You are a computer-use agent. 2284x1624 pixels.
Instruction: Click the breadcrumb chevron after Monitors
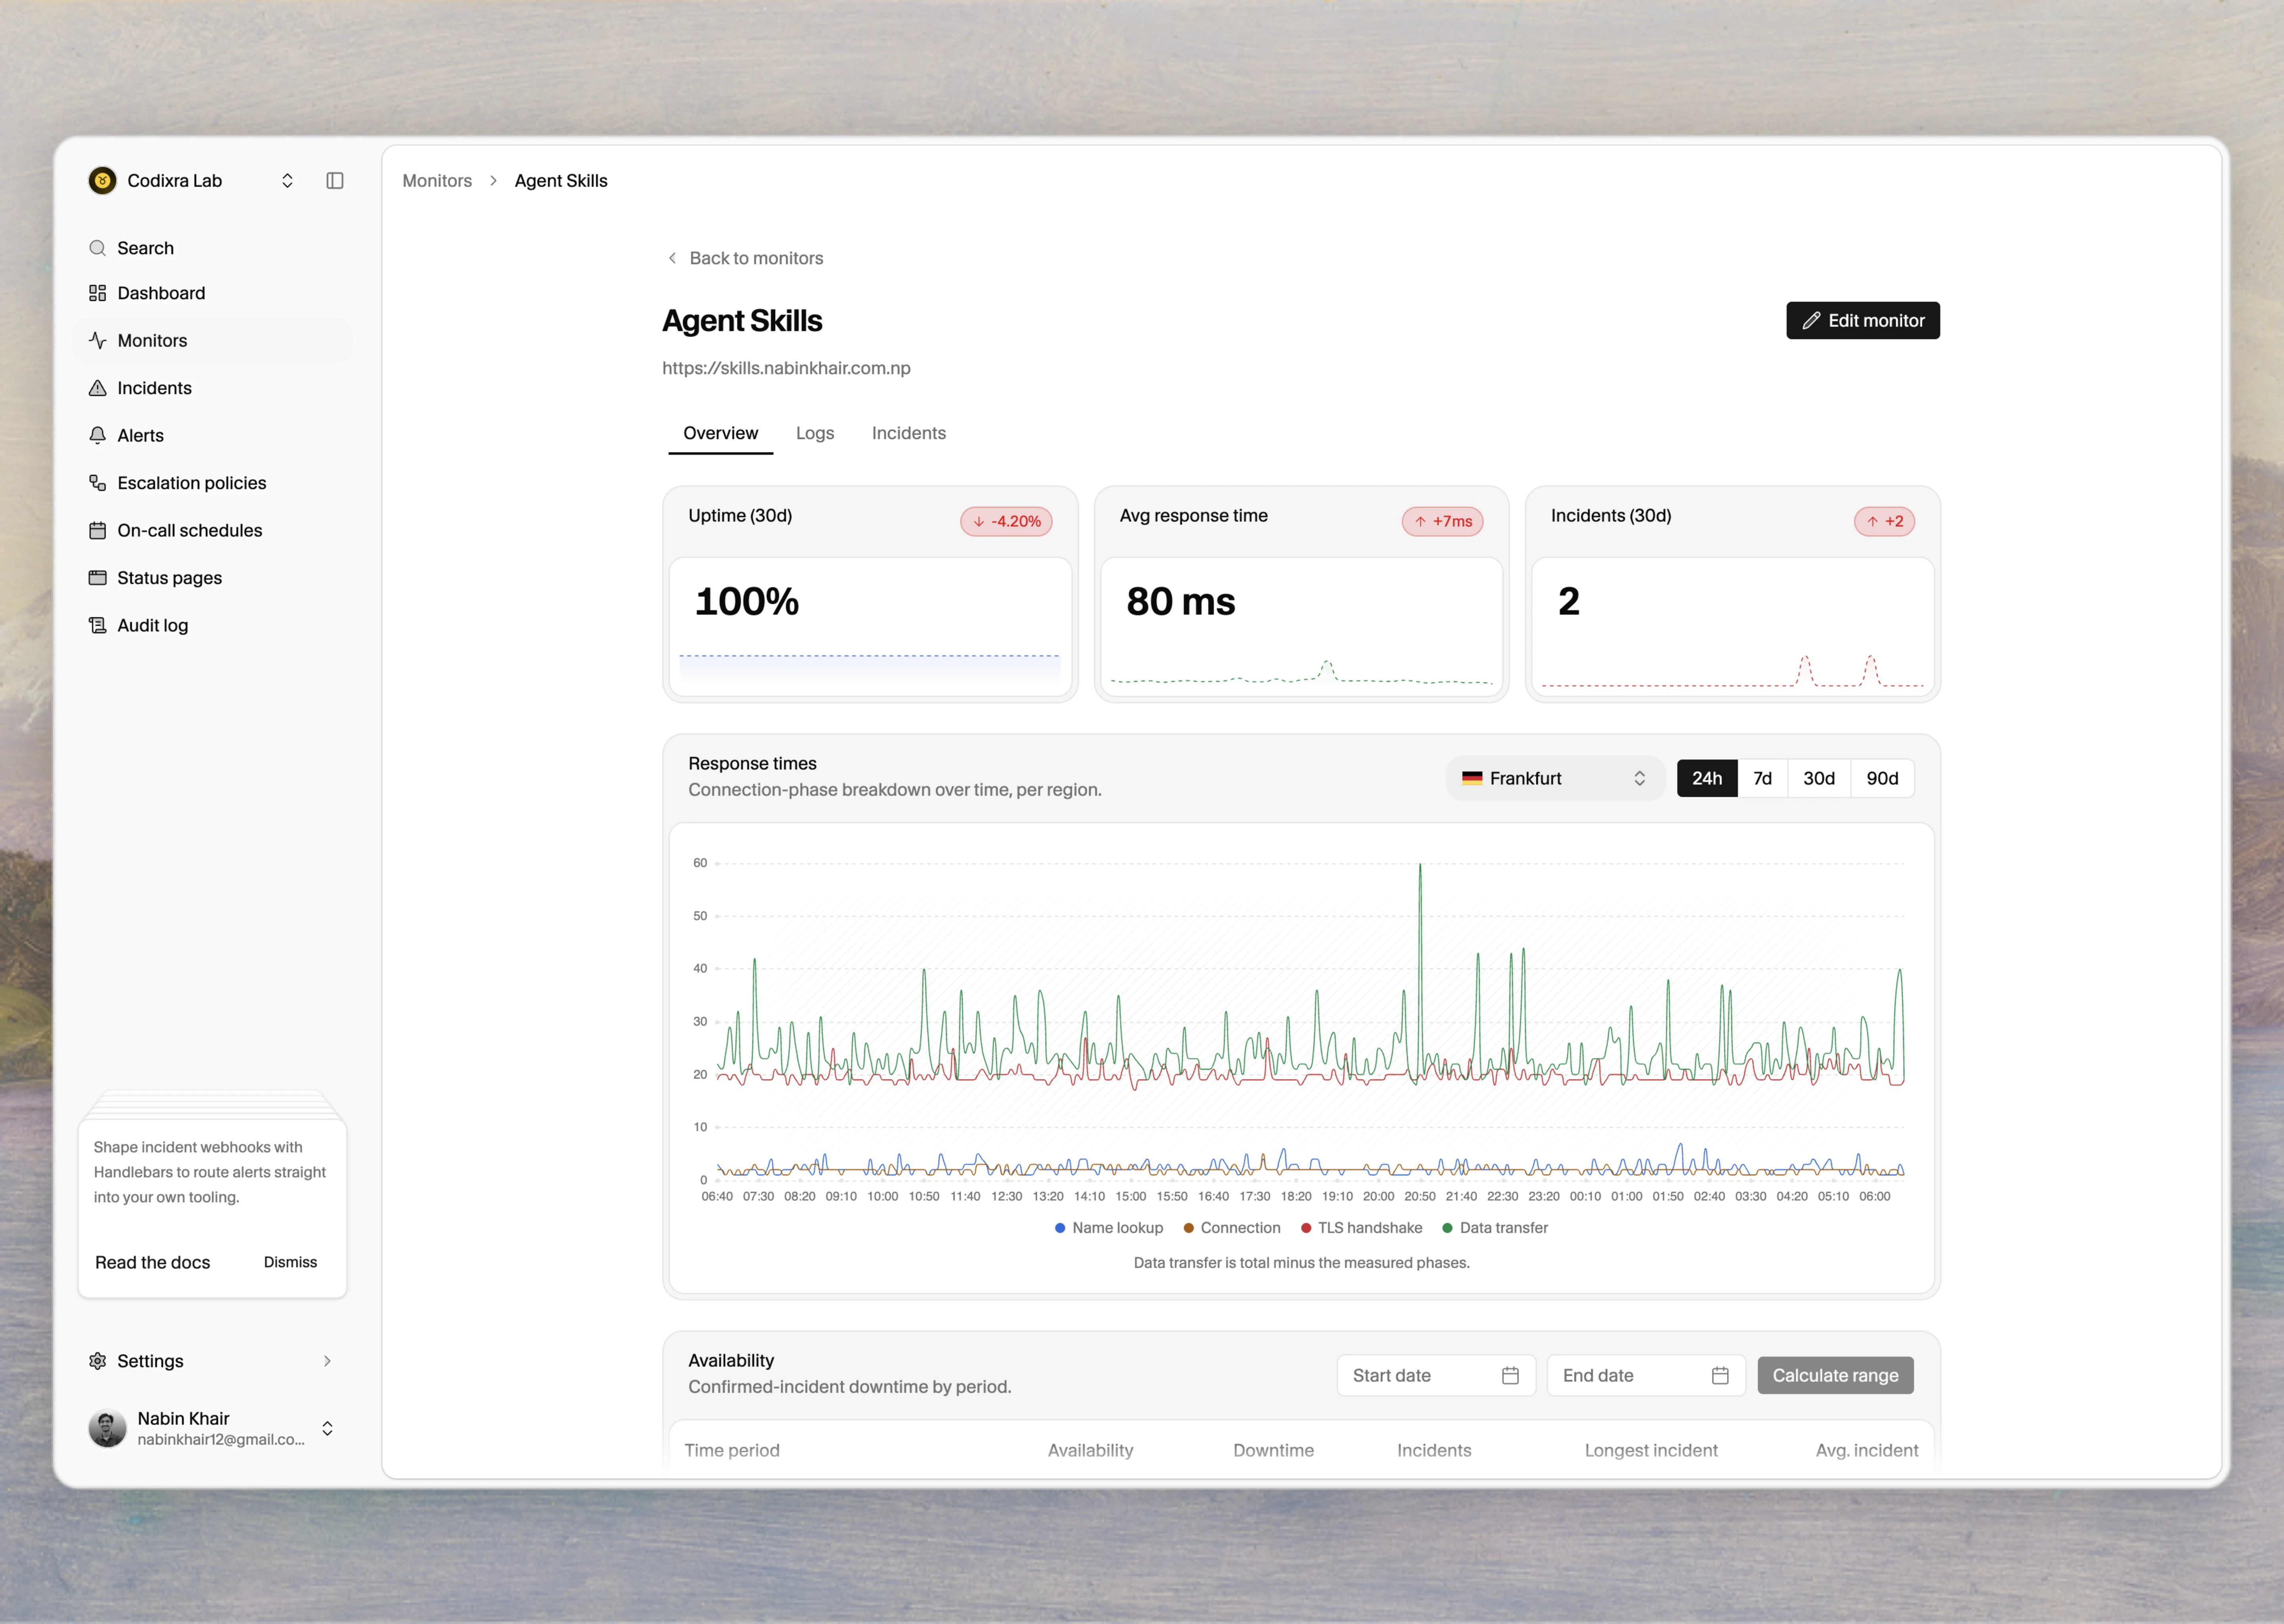tap(493, 181)
